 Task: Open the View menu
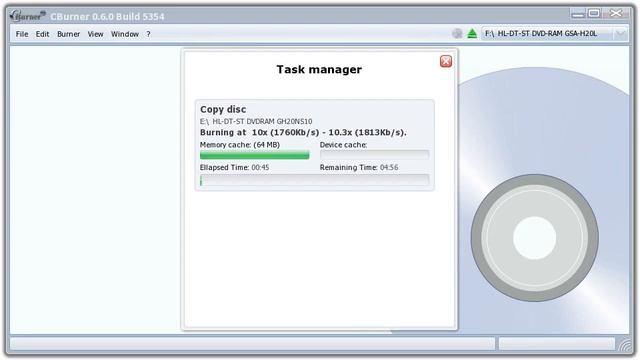tap(96, 34)
